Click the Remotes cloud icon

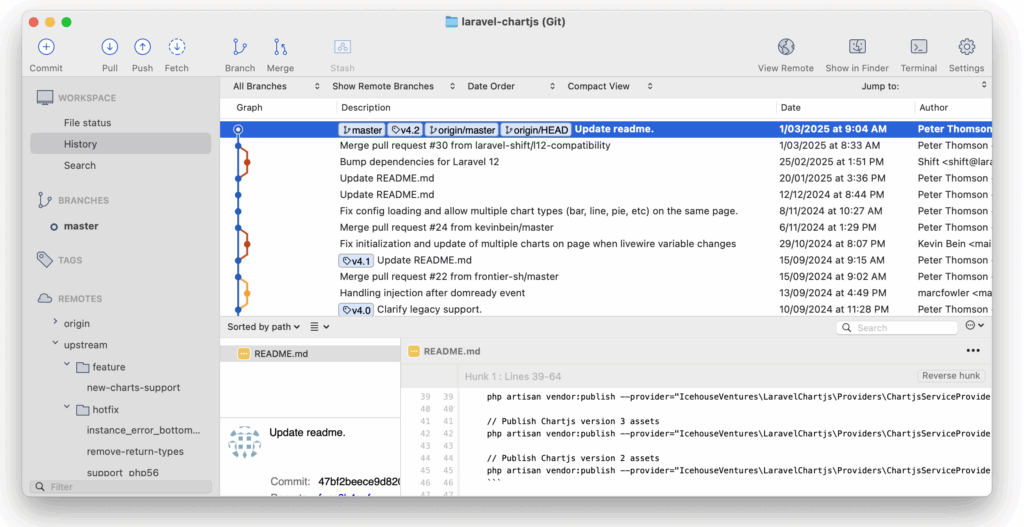(44, 298)
